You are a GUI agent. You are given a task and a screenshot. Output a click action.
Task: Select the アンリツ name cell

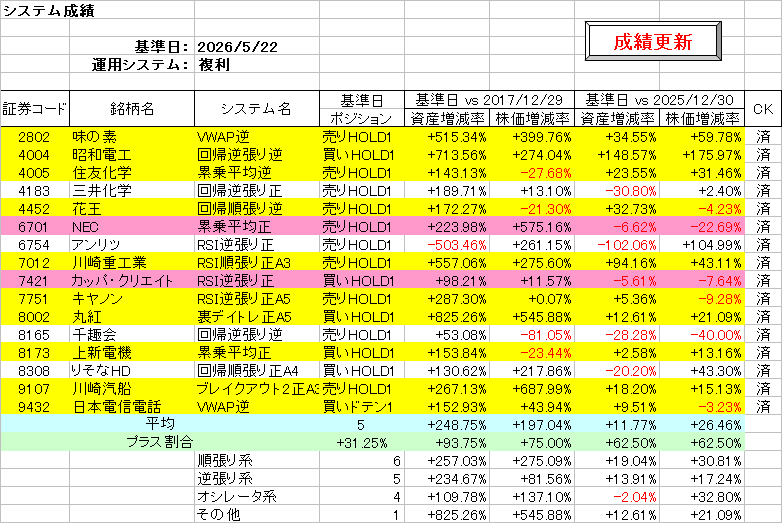(x=132, y=245)
